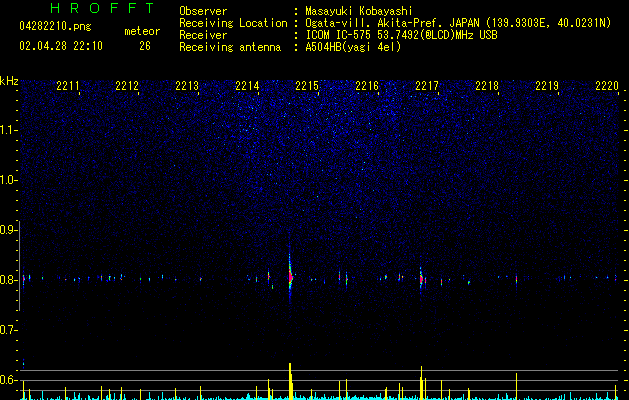Click the 1.0 kHz frequency label
Screen dimensions: 629x400
point(8,180)
